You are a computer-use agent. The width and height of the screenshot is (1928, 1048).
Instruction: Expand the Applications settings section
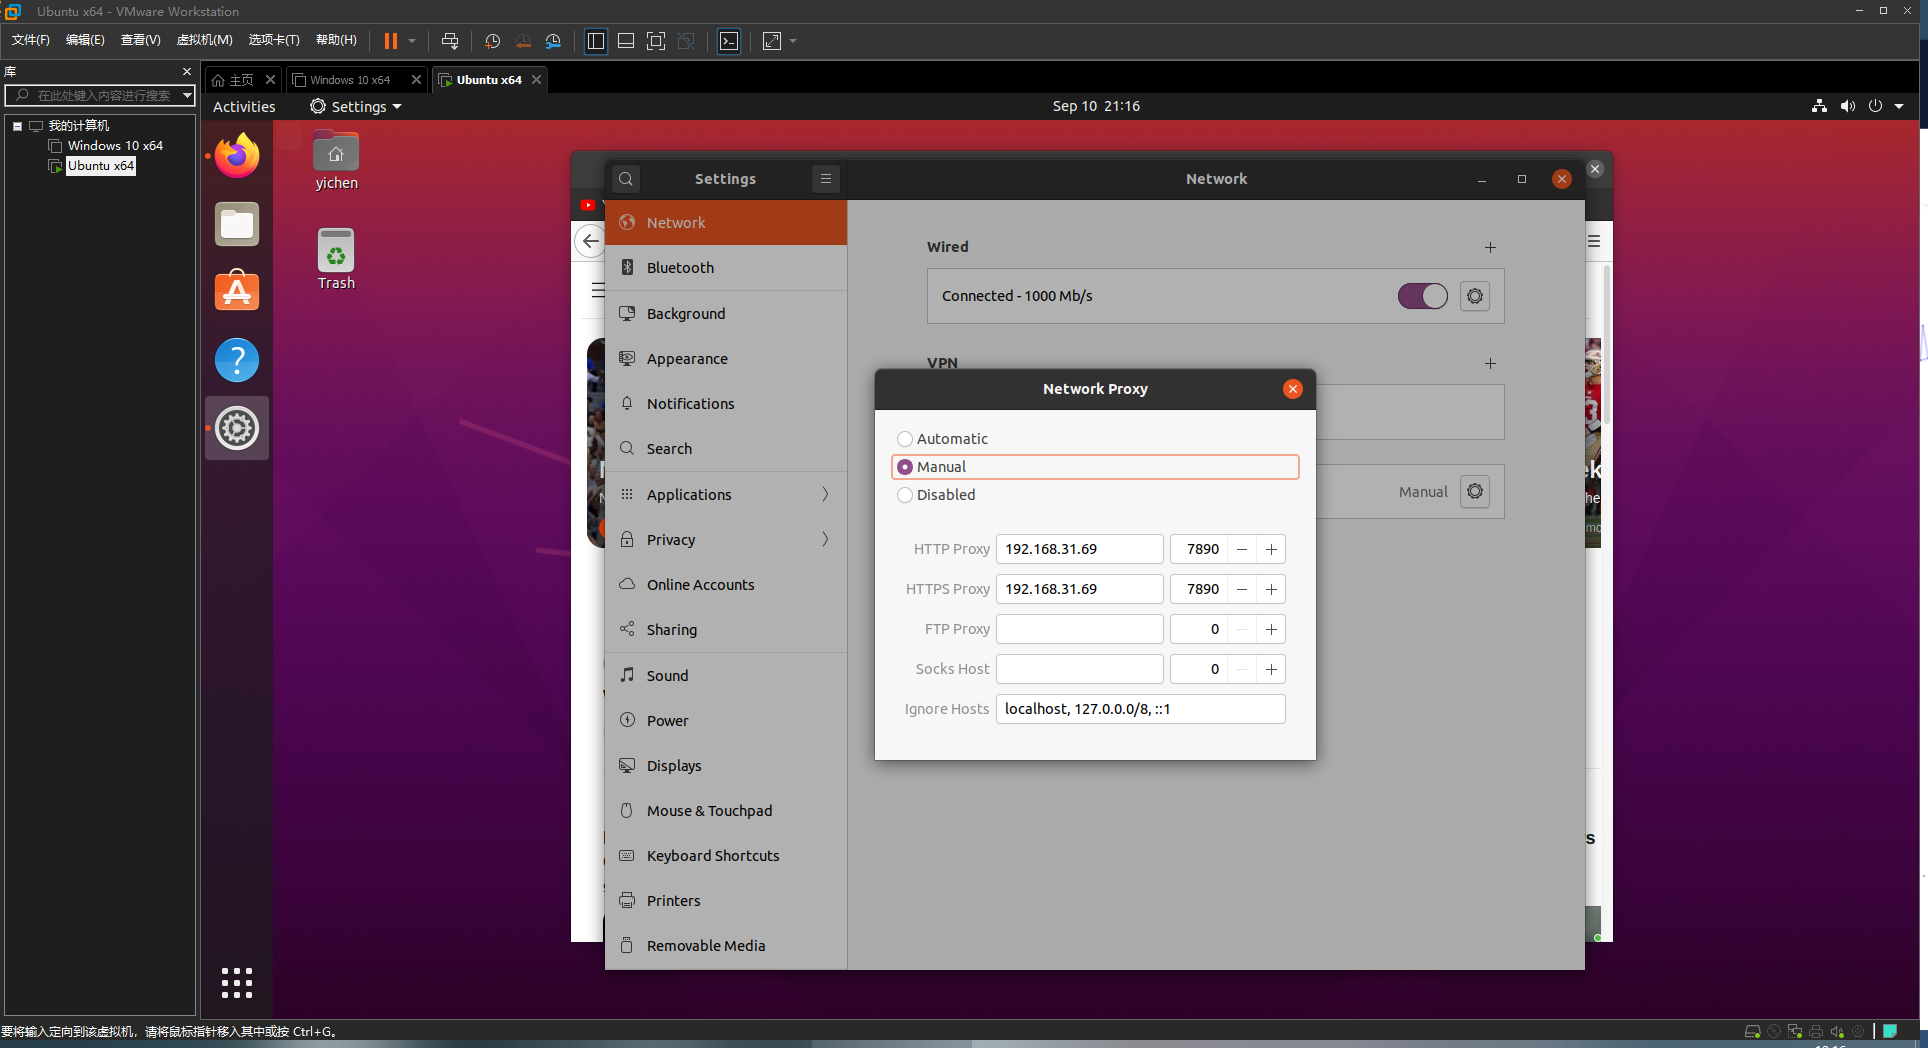click(726, 494)
